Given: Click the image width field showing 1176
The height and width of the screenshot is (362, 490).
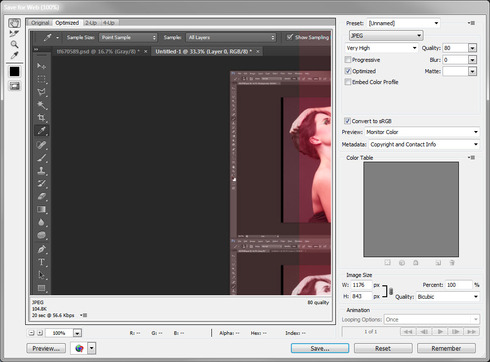Looking at the screenshot, I should click(361, 285).
